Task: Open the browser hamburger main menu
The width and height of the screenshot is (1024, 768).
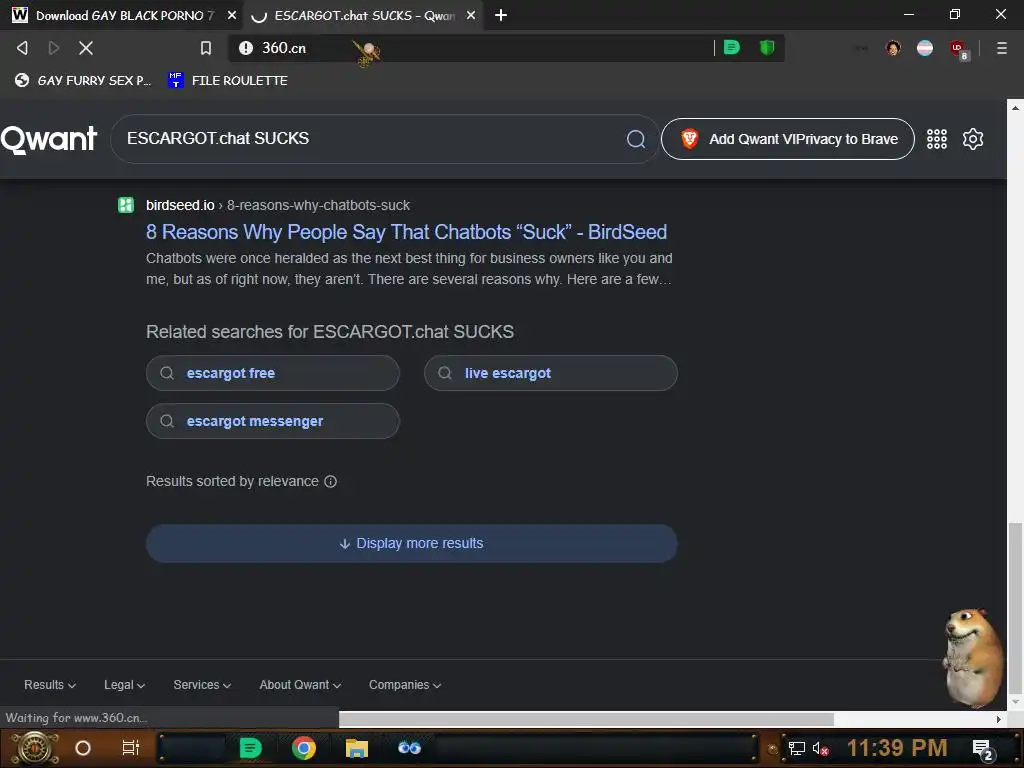Action: 1001,48
